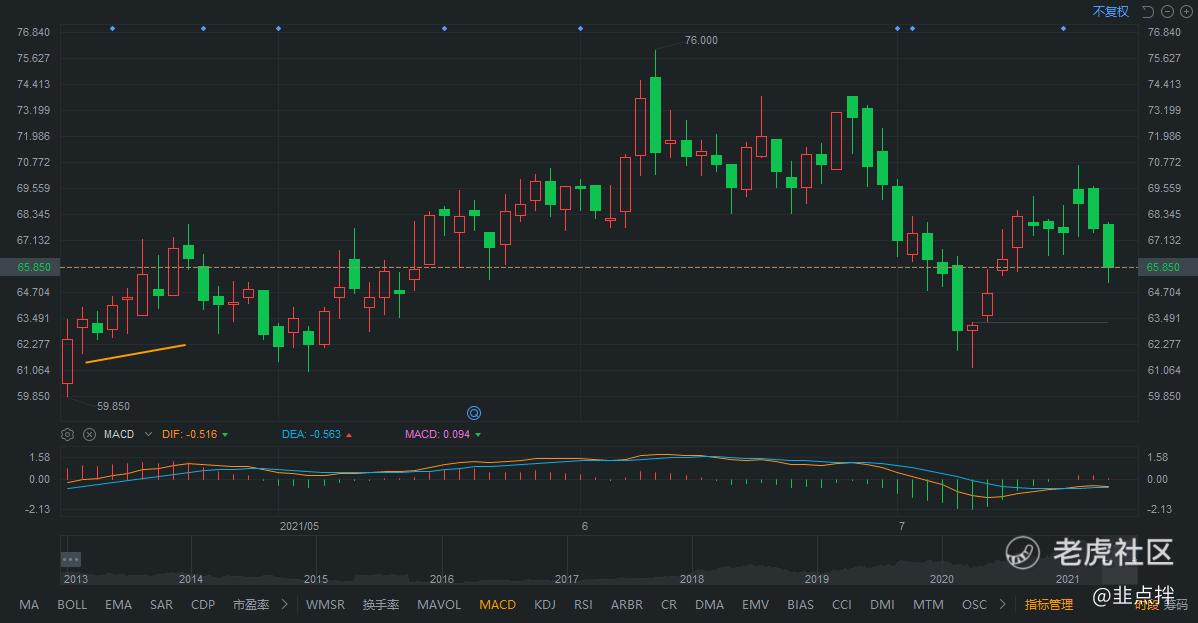Select the SAR indicator
The width and height of the screenshot is (1198, 623).
coord(161,605)
